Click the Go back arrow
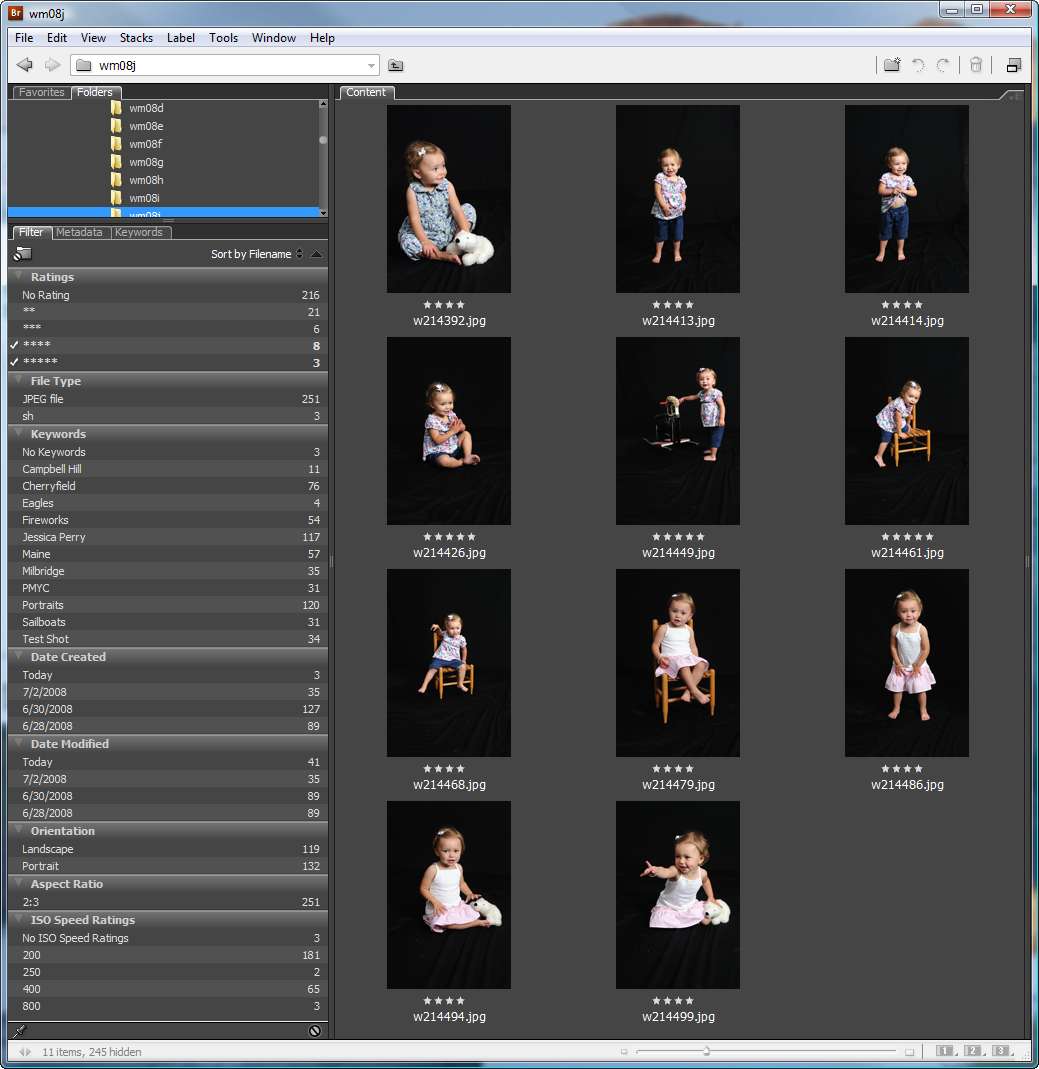 pyautogui.click(x=25, y=65)
